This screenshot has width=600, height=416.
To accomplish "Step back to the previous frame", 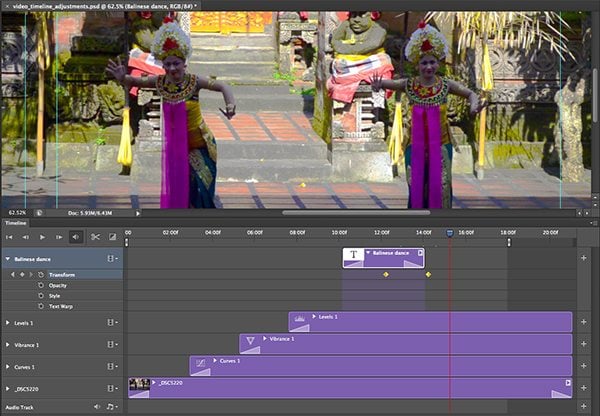I will coord(25,237).
